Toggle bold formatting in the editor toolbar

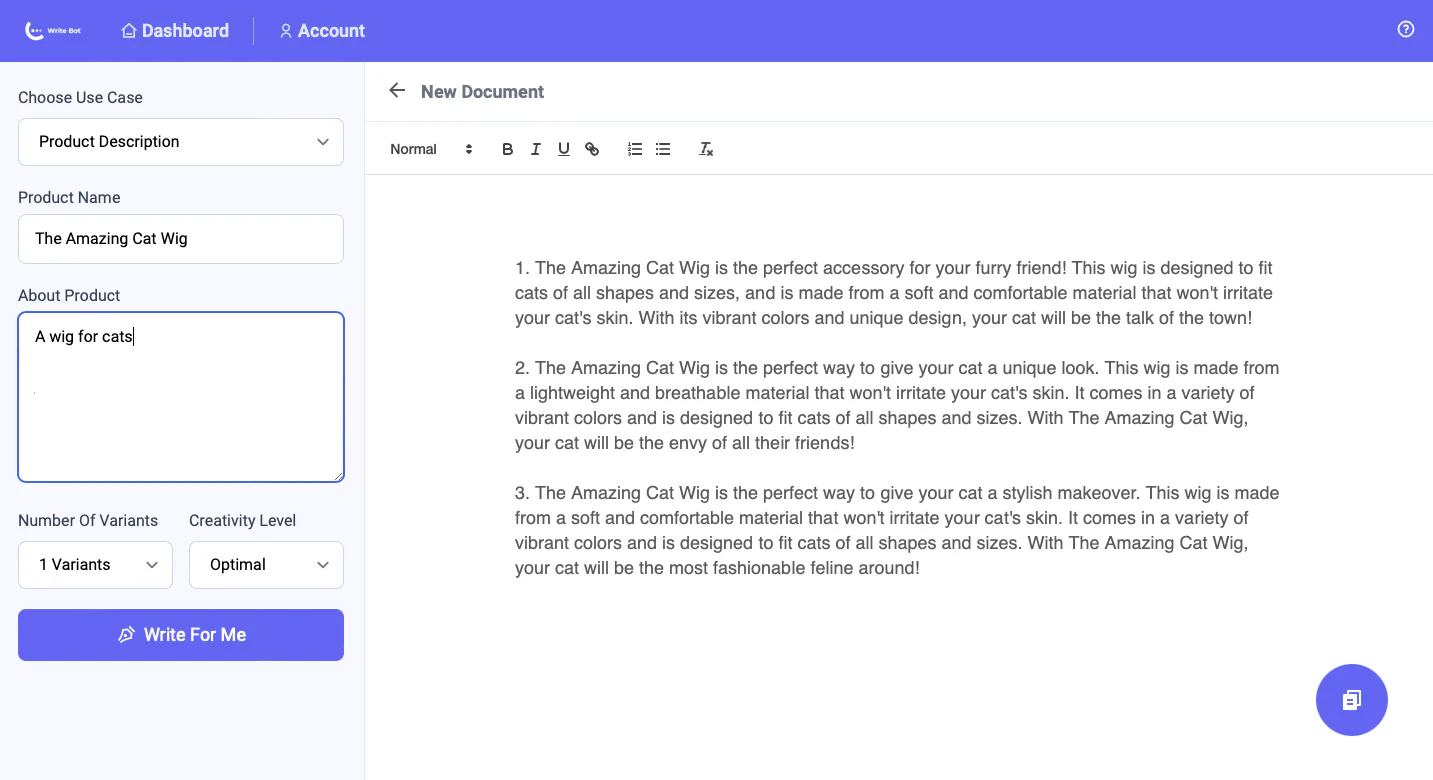tap(507, 148)
